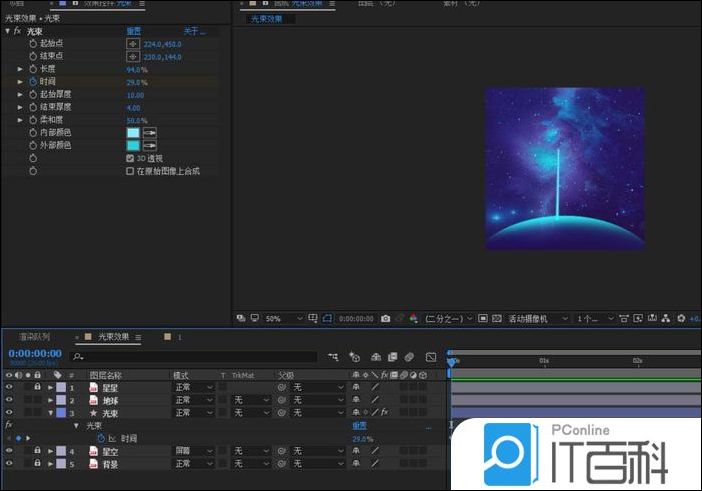Expand the 起始厚度 property triangle
Image resolution: width=702 pixels, height=491 pixels.
point(20,95)
